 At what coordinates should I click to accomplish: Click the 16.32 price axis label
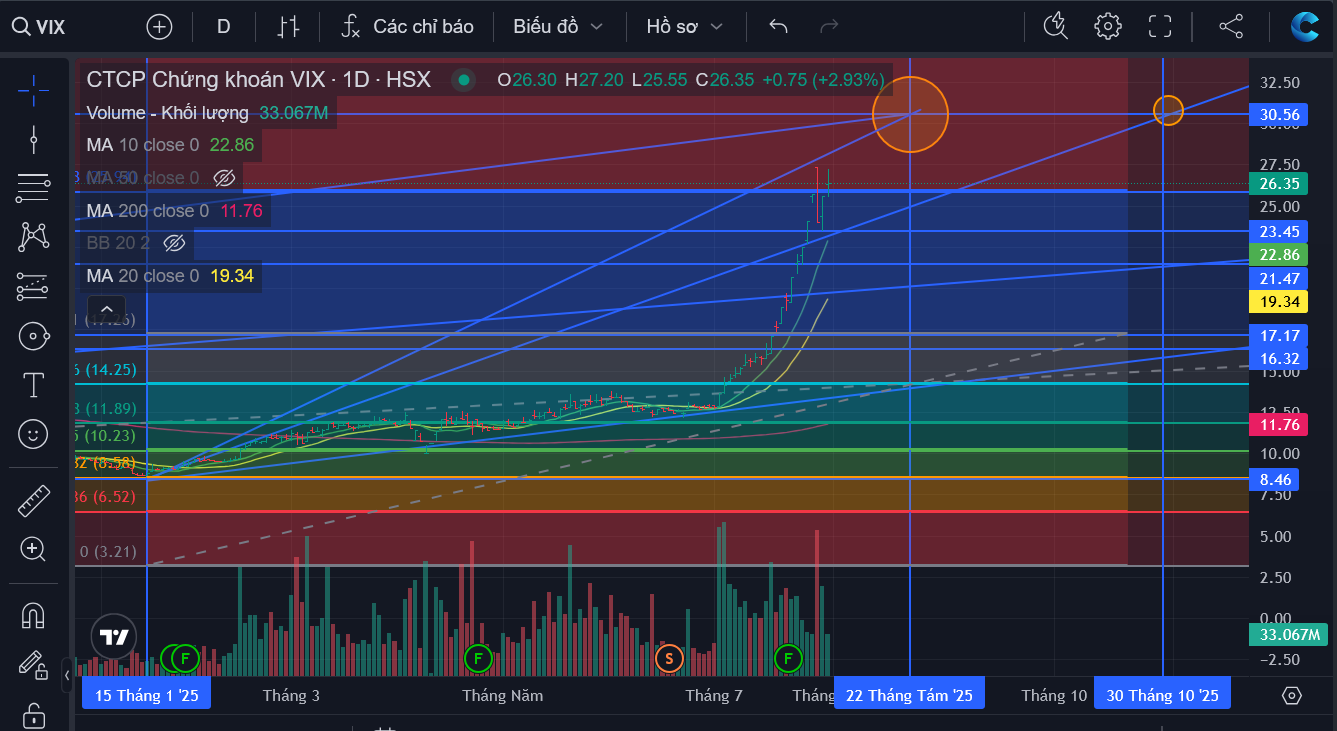click(1279, 359)
